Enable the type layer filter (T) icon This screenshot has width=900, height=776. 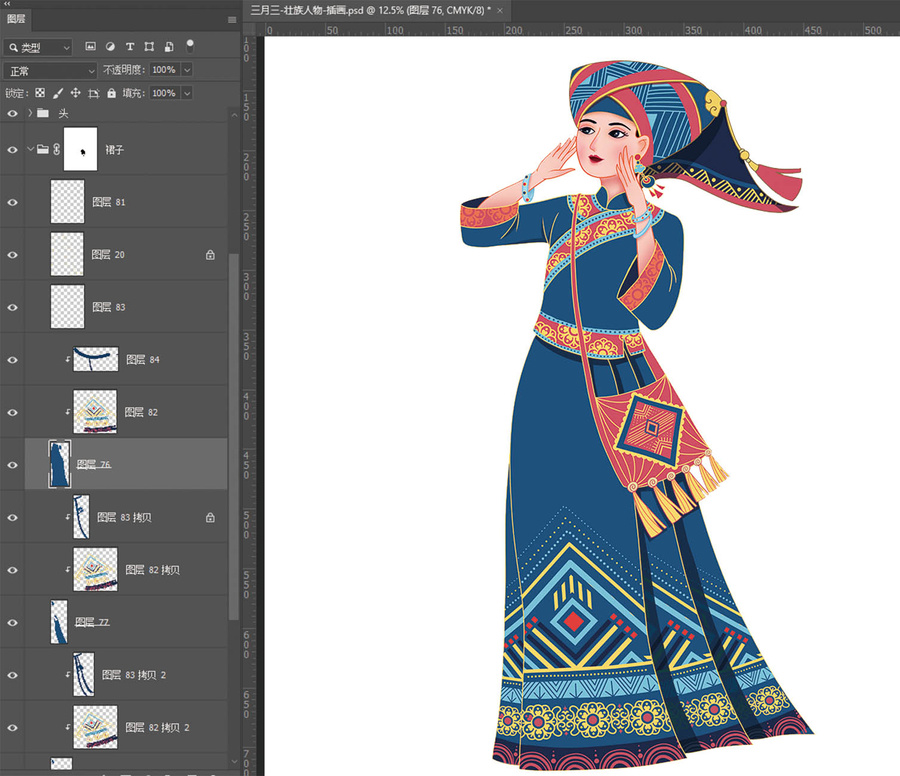(130, 46)
